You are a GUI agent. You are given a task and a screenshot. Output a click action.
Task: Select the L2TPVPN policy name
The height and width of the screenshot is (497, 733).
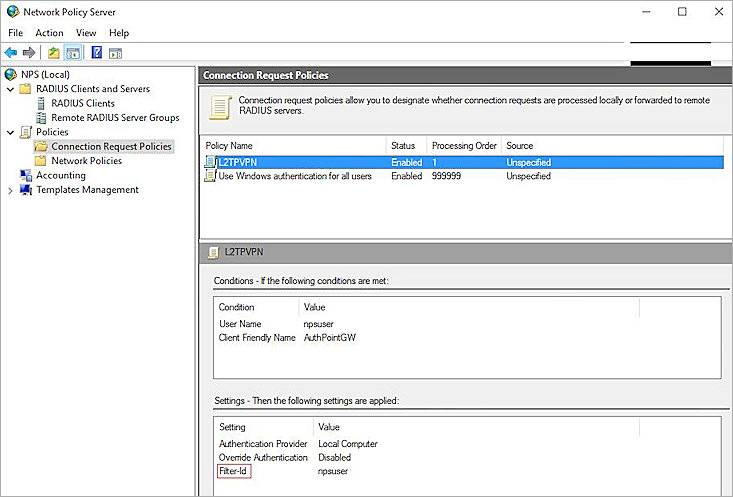[238, 162]
